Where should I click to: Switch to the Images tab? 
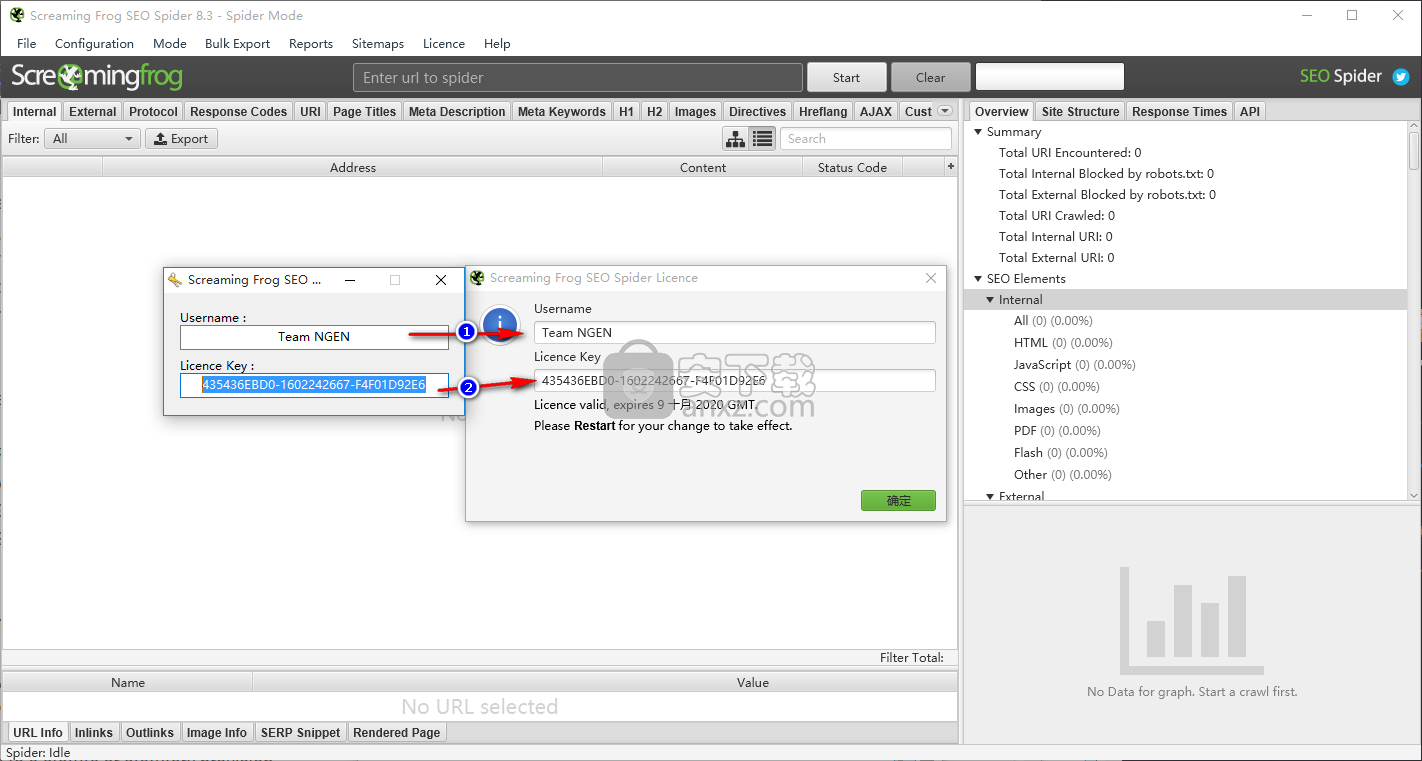click(x=695, y=111)
